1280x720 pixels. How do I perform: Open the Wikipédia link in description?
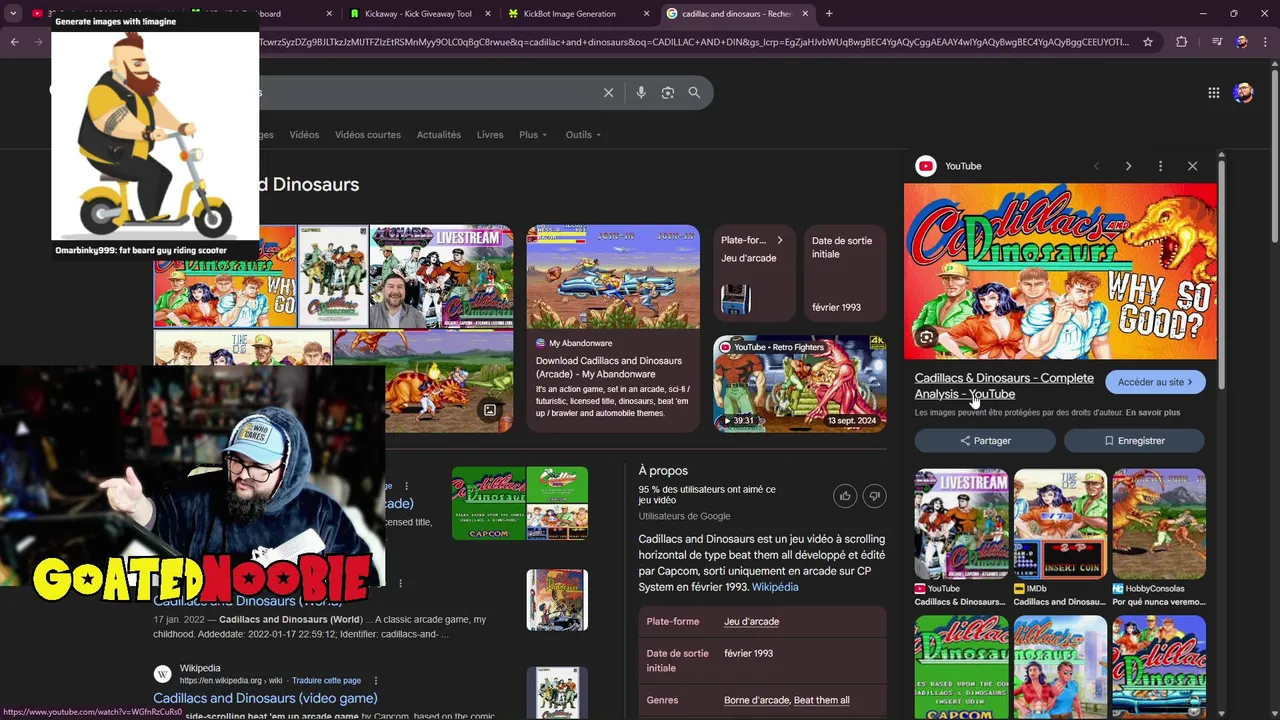[x=775, y=587]
